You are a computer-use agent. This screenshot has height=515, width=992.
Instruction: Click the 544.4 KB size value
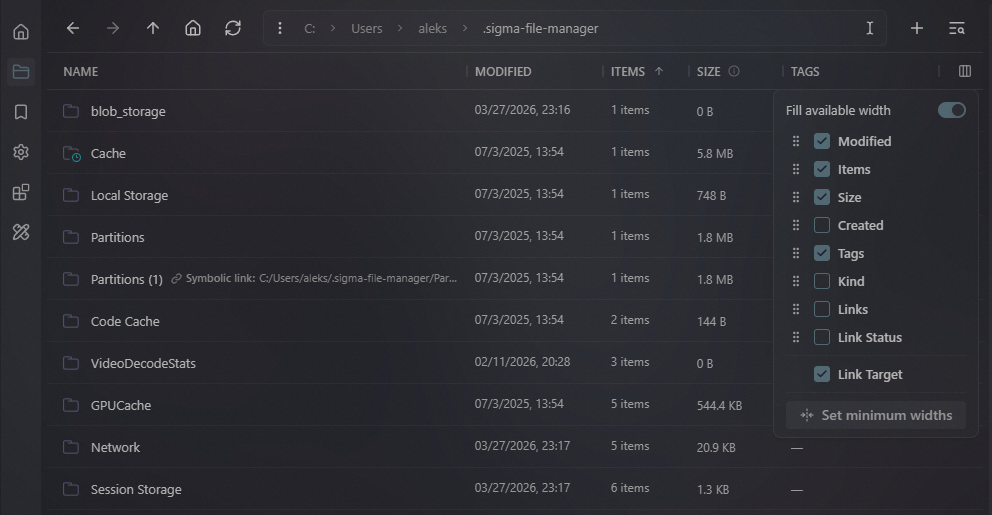[719, 406]
